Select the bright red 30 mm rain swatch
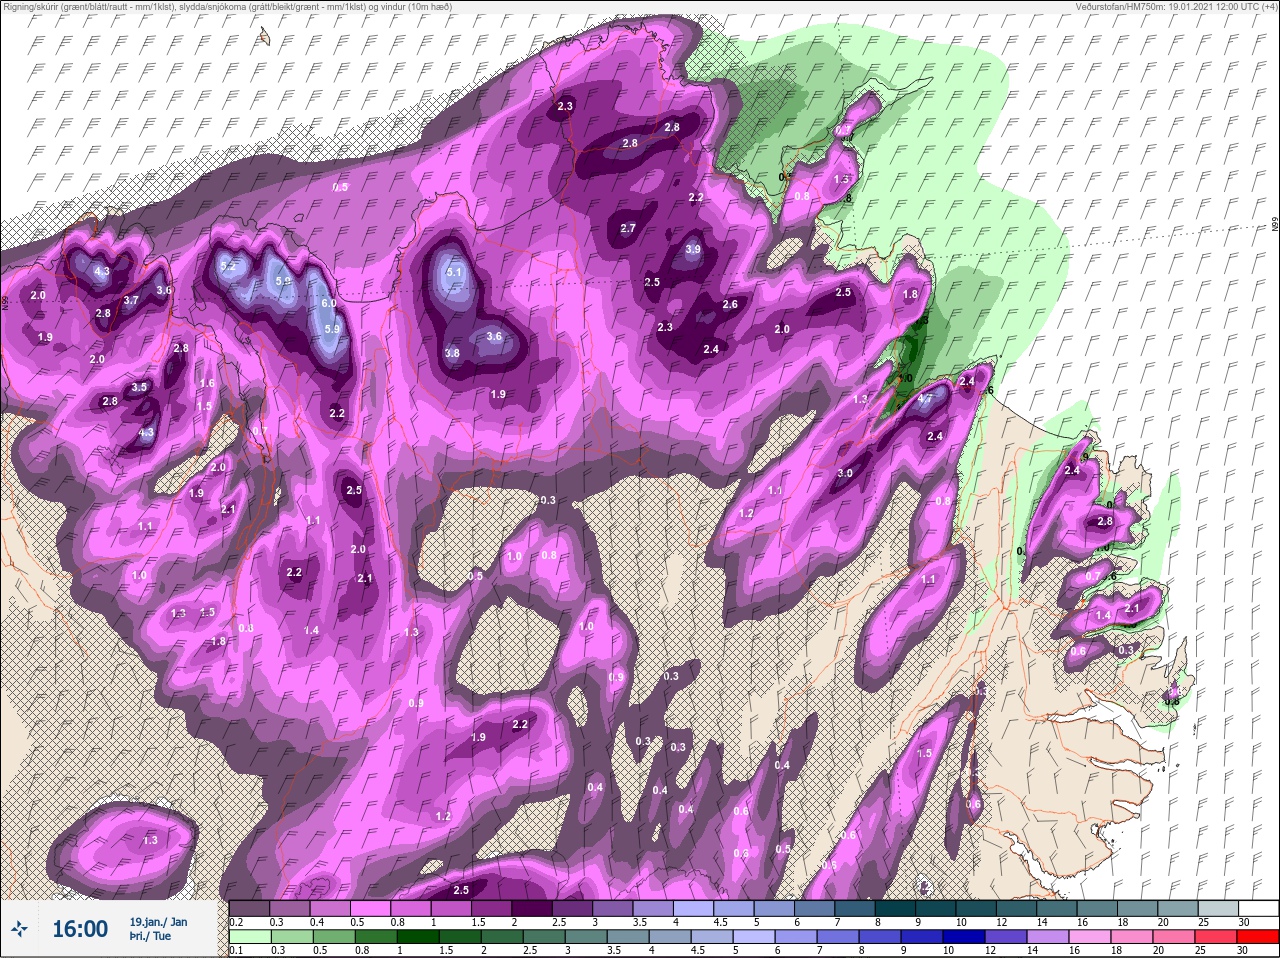The height and width of the screenshot is (958, 1280). tap(1258, 937)
